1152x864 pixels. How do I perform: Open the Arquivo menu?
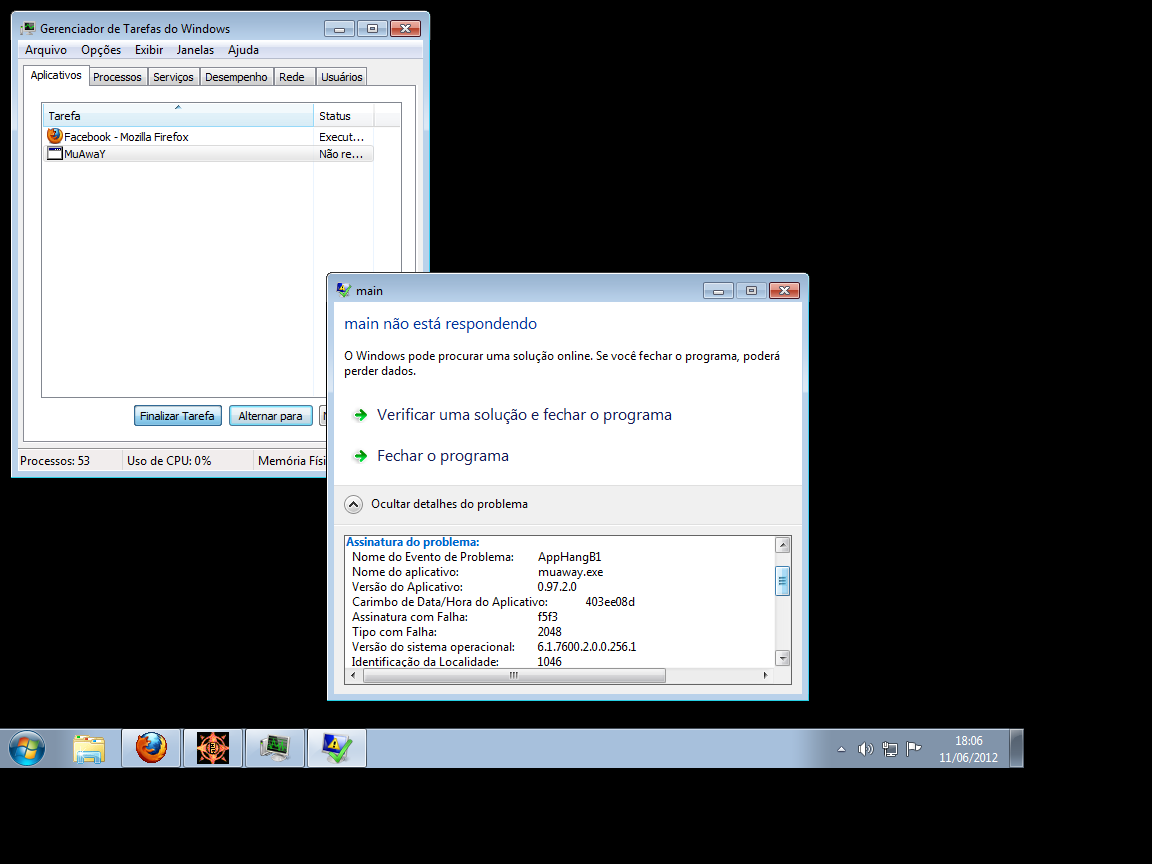pyautogui.click(x=46, y=50)
